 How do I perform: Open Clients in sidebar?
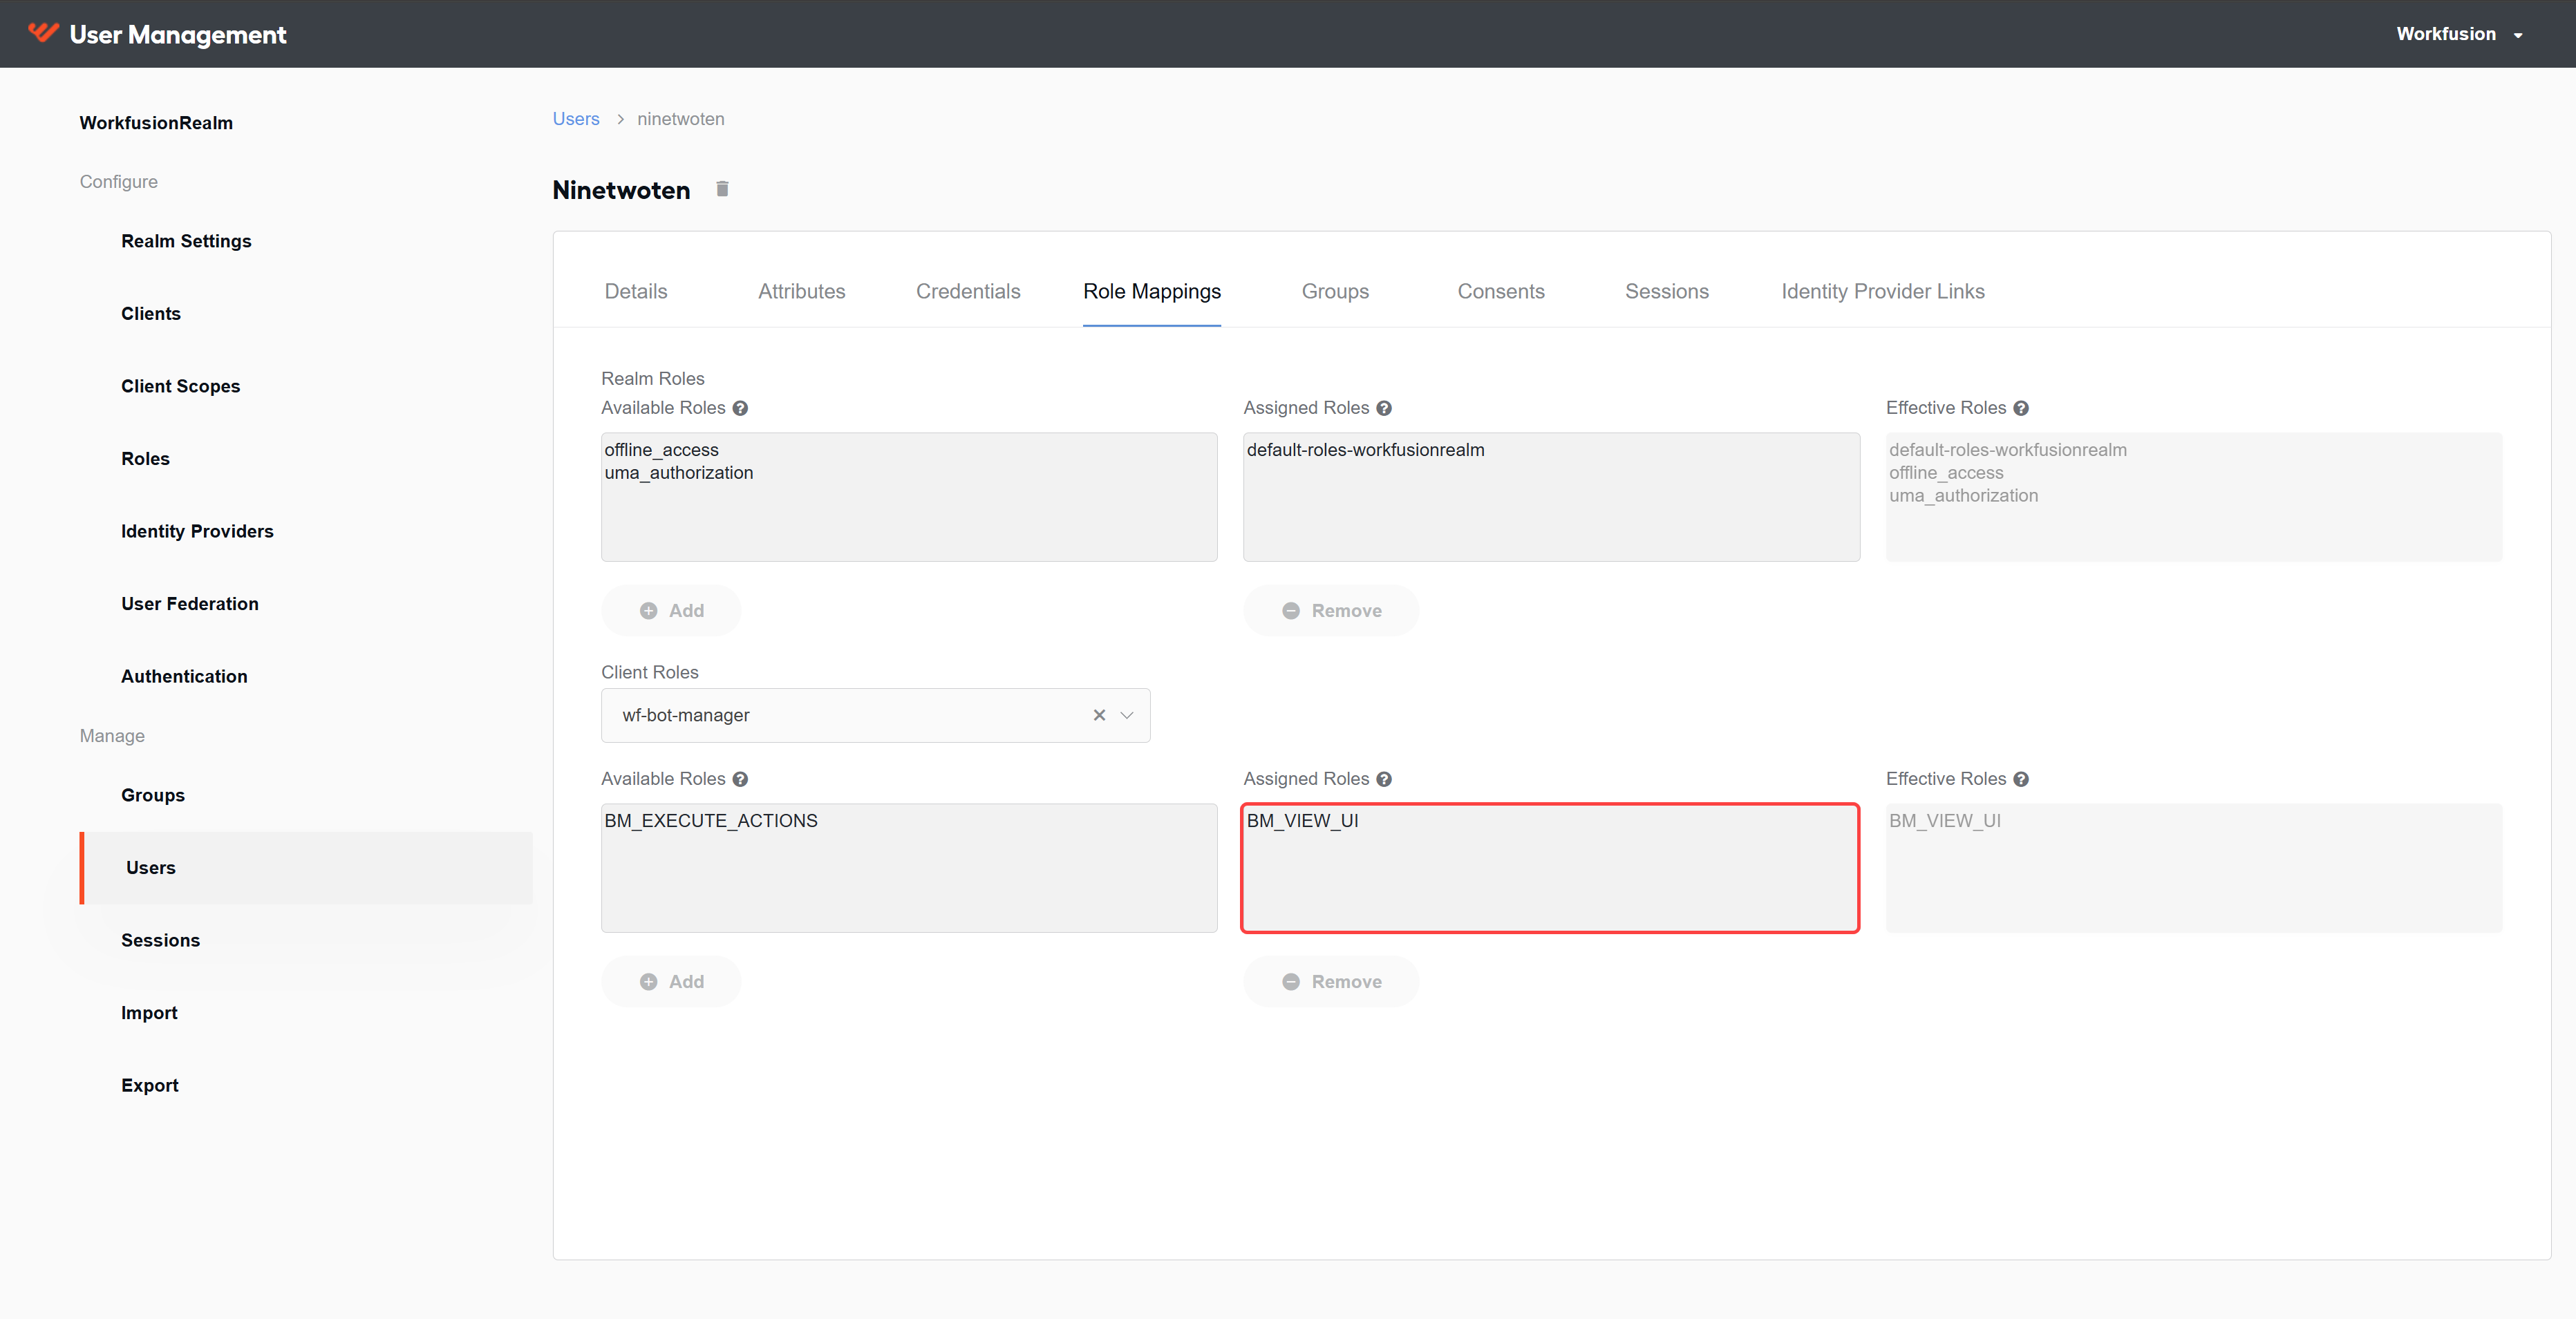(x=151, y=313)
